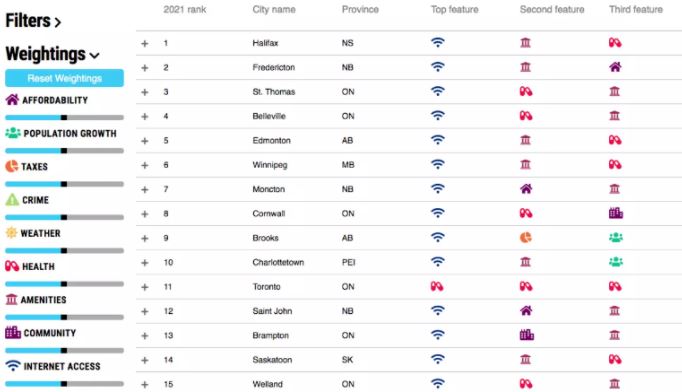The width and height of the screenshot is (682, 392).
Task: Click the Taxes pie chart icon
Action: tap(12, 166)
